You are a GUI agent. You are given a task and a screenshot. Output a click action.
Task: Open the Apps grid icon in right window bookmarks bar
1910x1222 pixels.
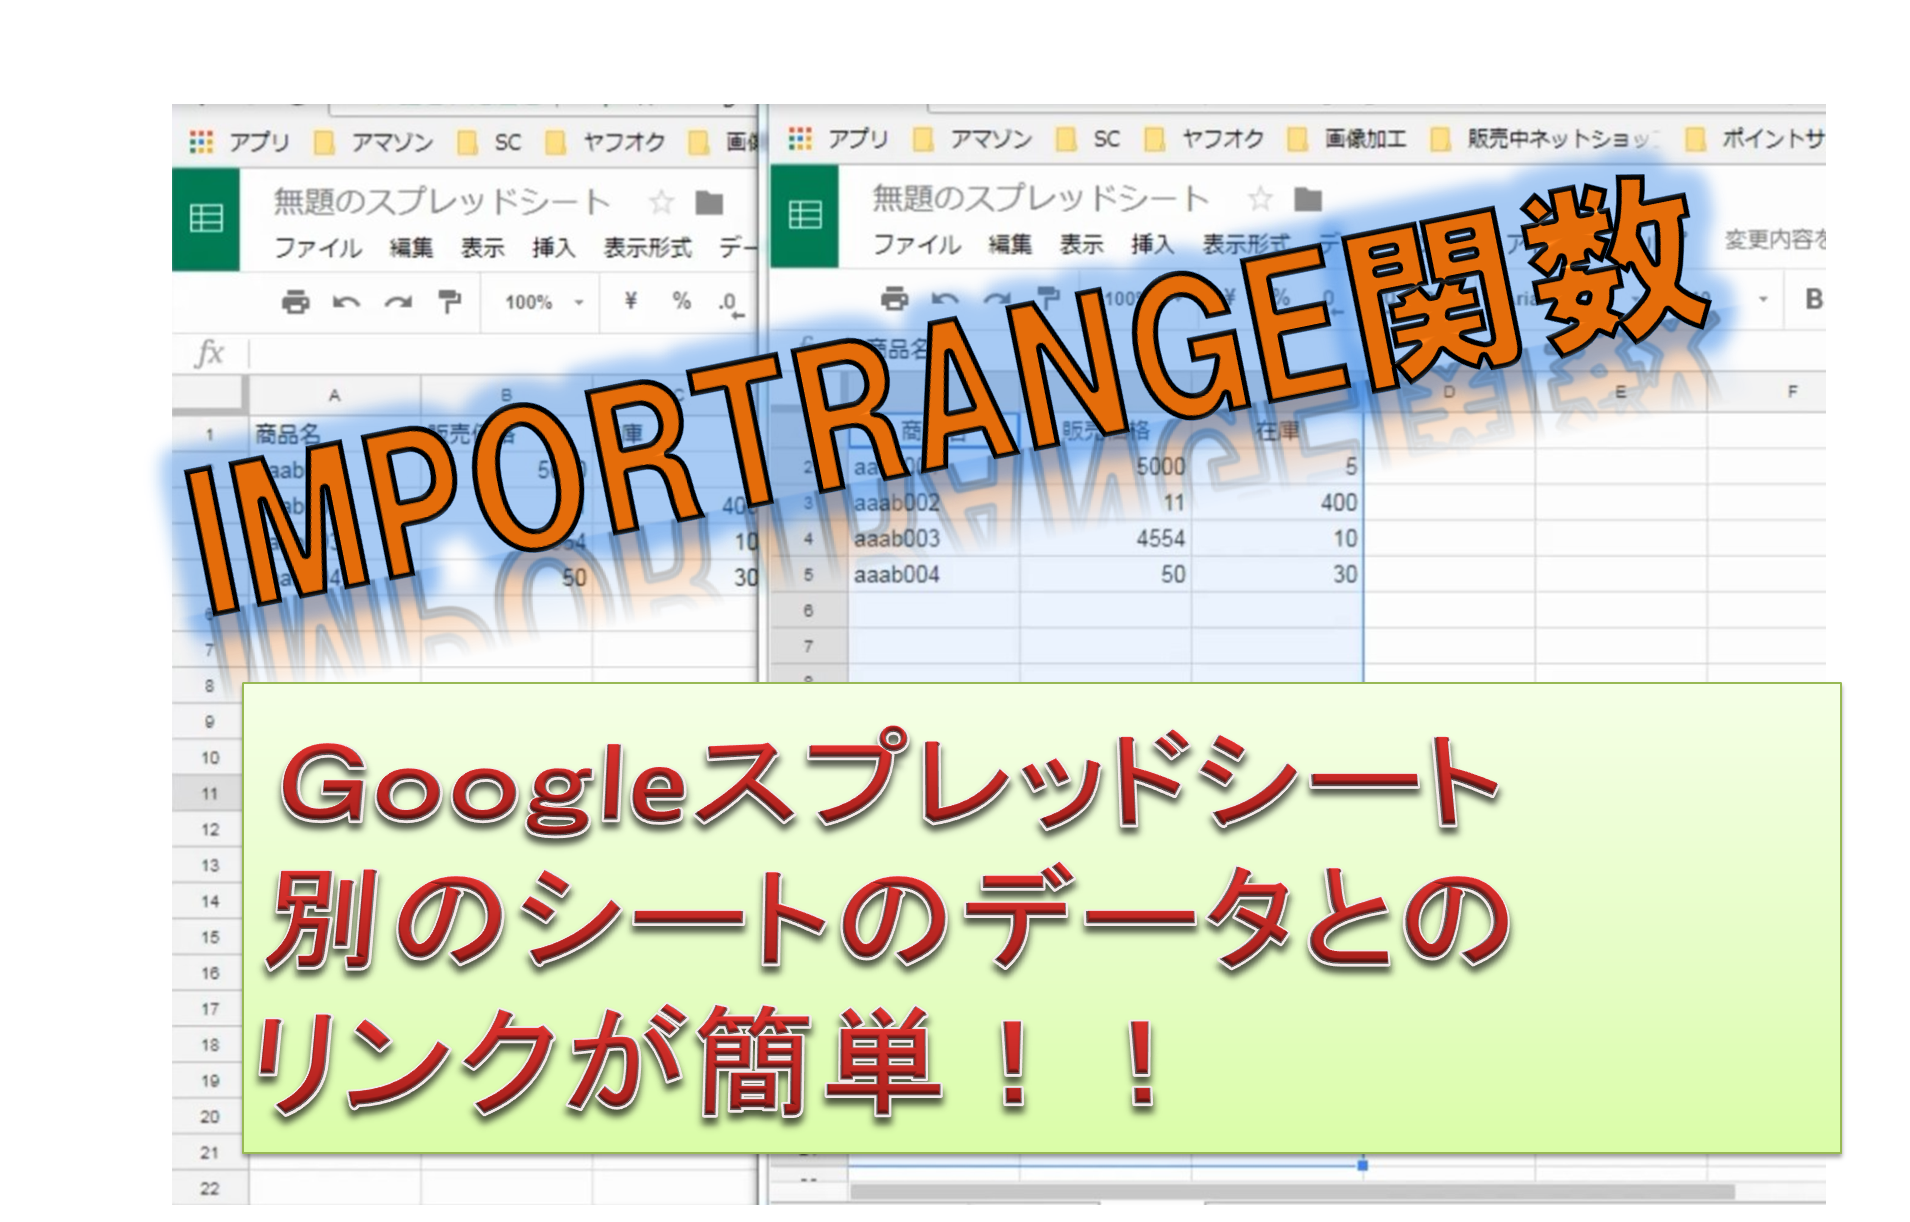800,139
